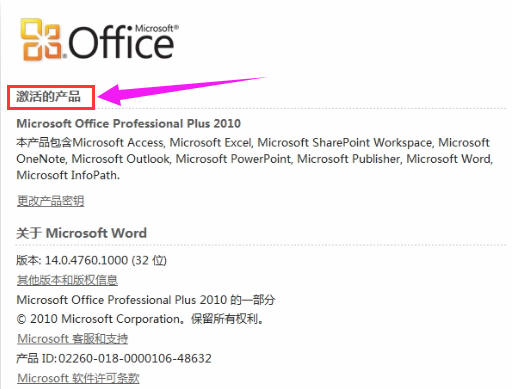The width and height of the screenshot is (512, 389).
Task: Click the Microsoft InfoPath text in the product list
Action: [x=68, y=175]
